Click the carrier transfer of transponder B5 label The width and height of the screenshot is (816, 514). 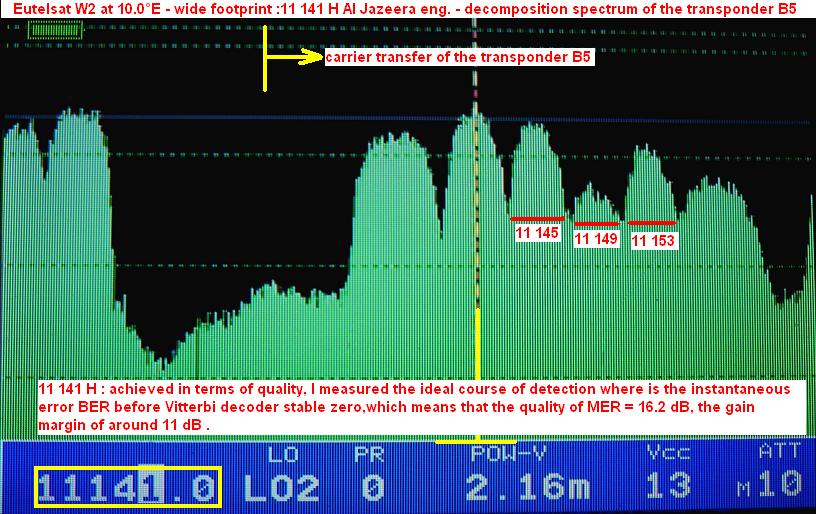click(x=460, y=58)
